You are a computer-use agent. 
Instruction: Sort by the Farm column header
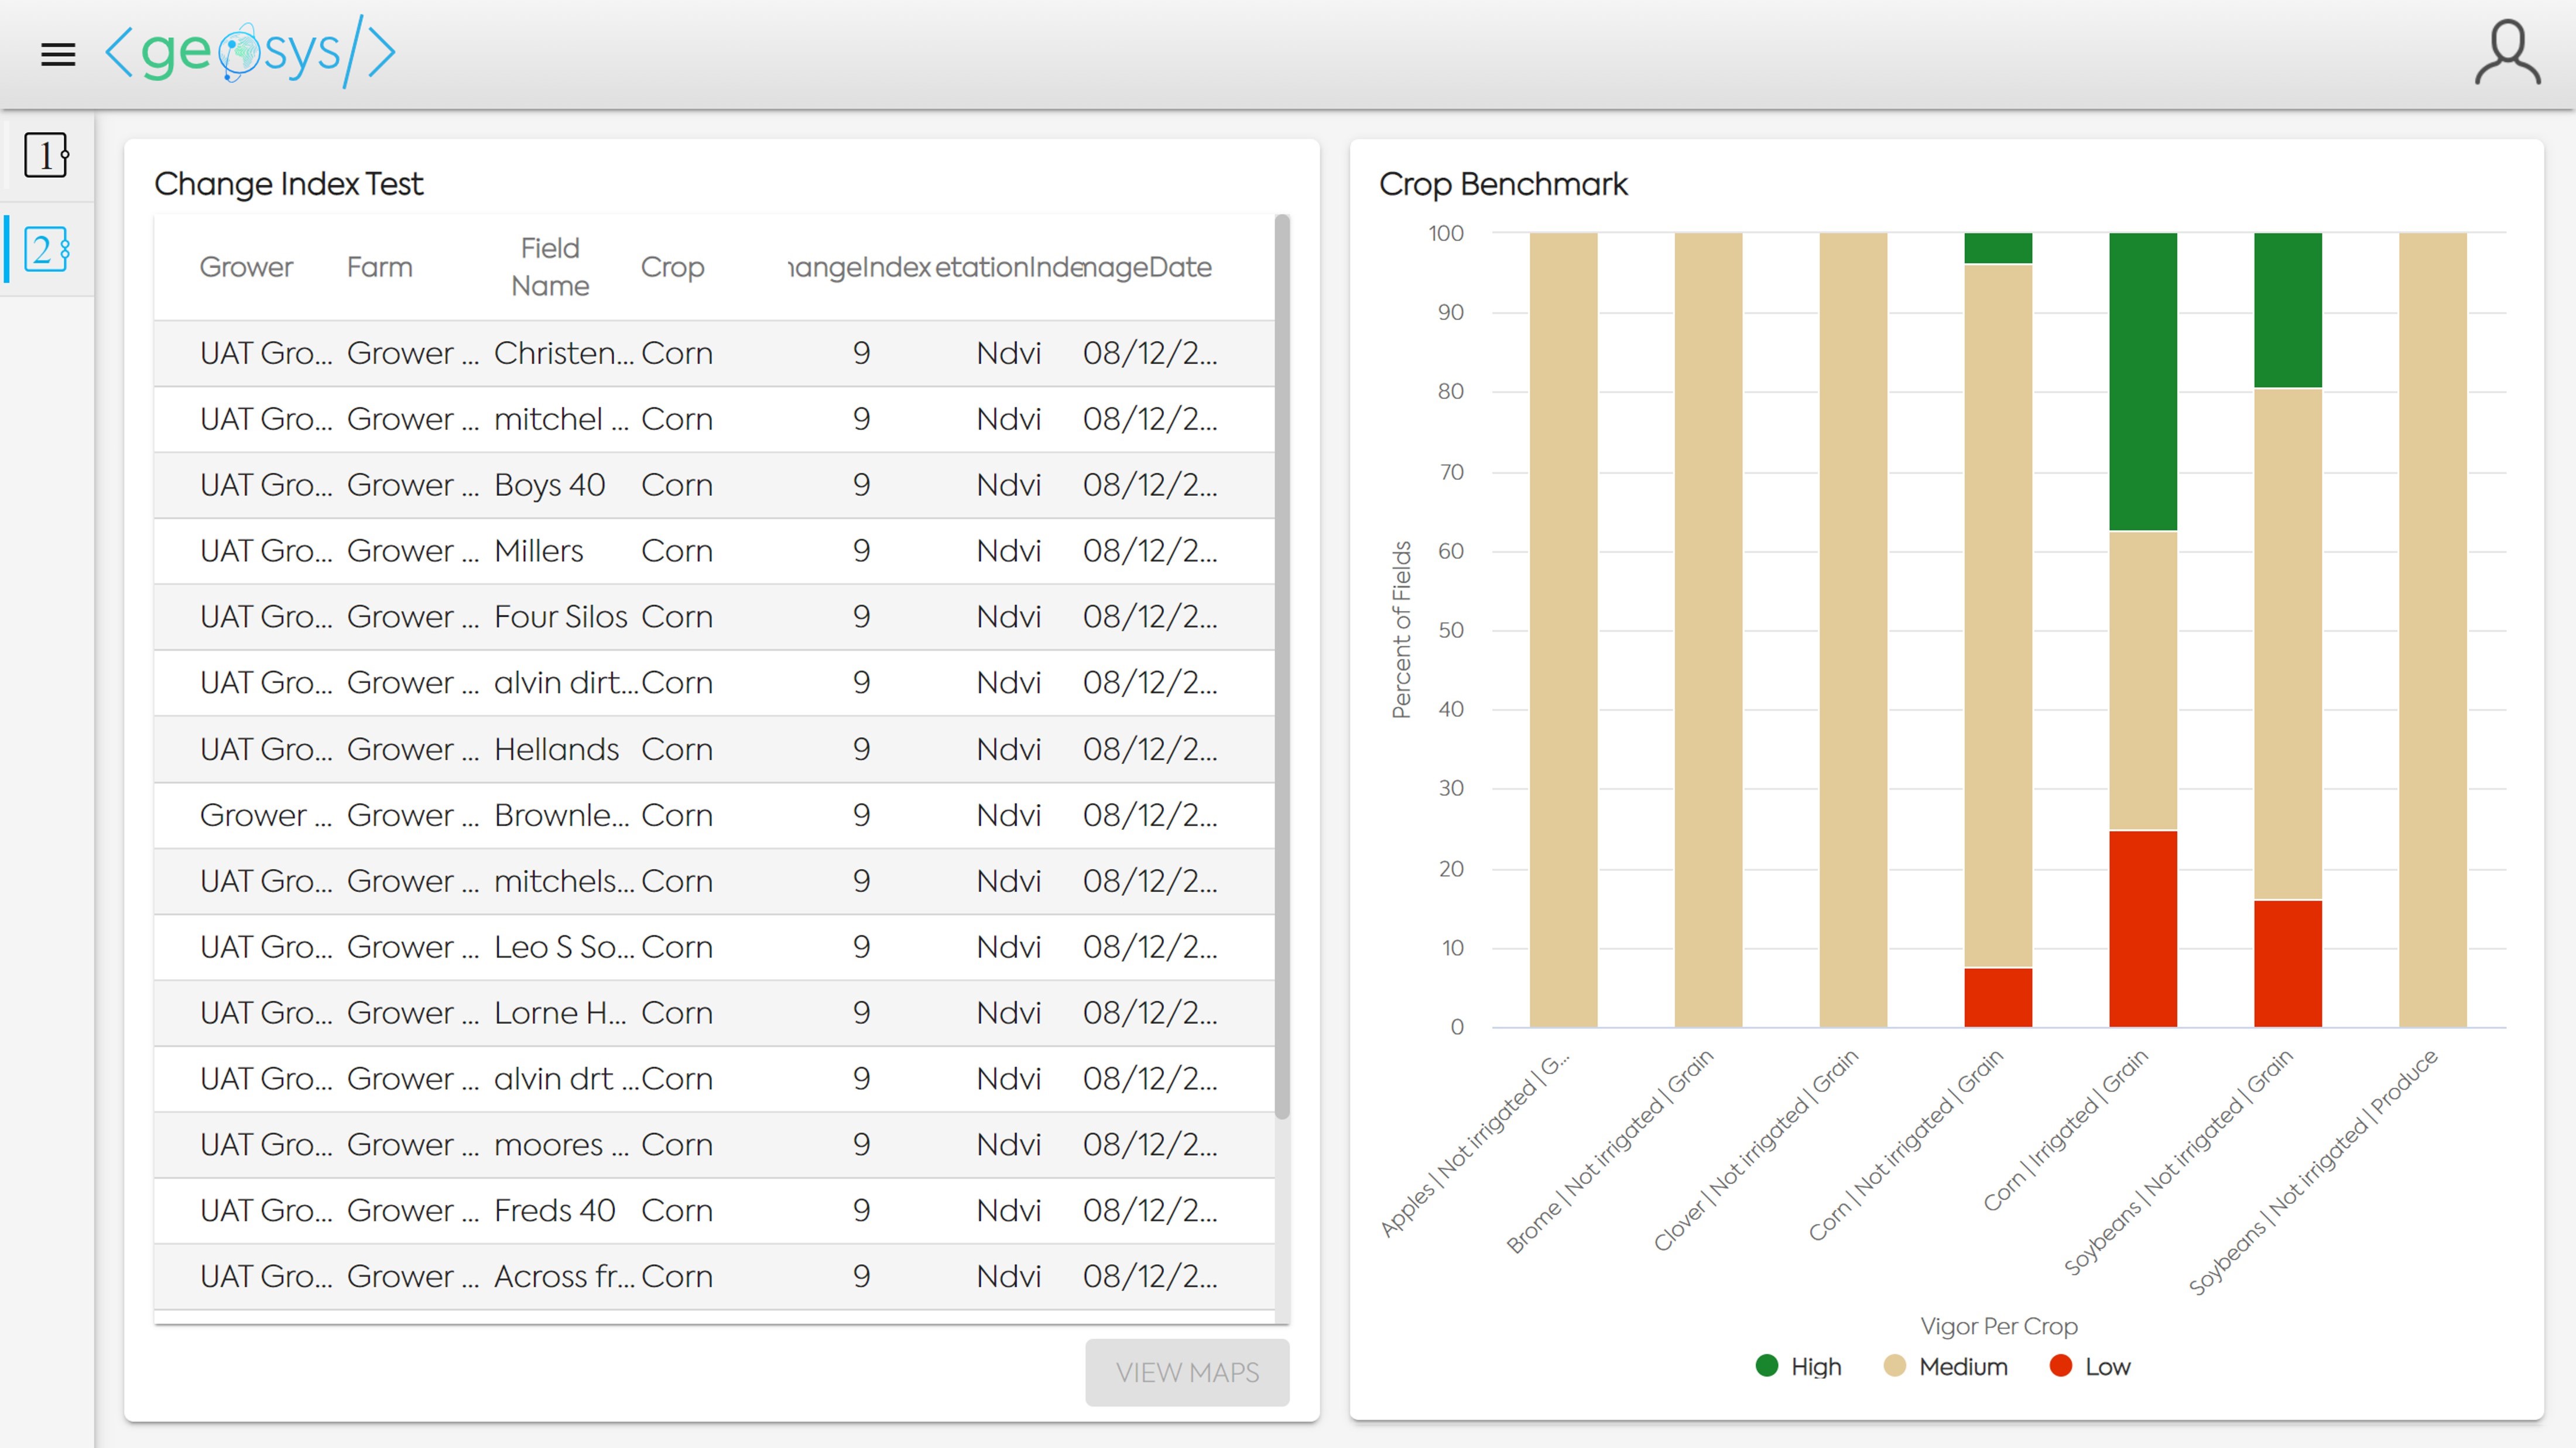[x=379, y=267]
